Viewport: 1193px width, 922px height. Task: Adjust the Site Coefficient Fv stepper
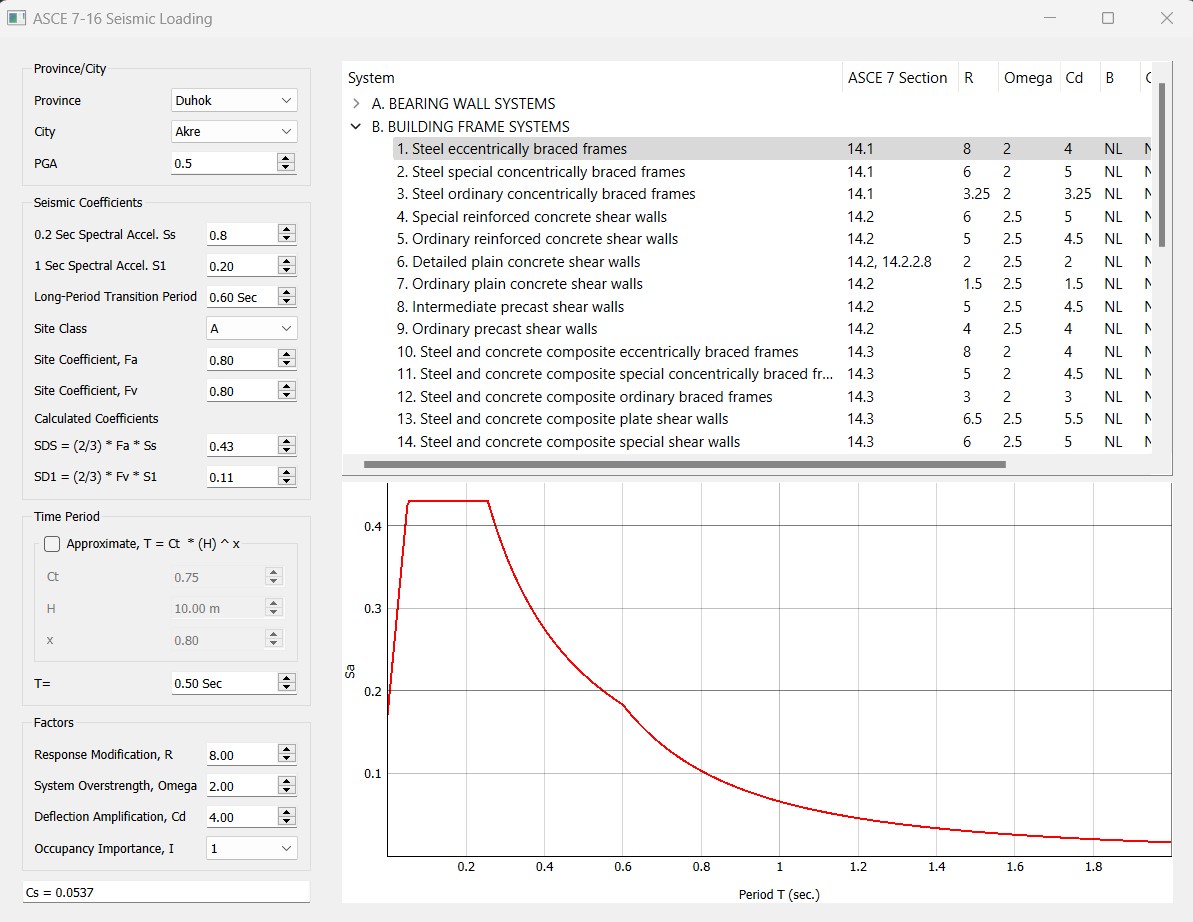tap(287, 391)
